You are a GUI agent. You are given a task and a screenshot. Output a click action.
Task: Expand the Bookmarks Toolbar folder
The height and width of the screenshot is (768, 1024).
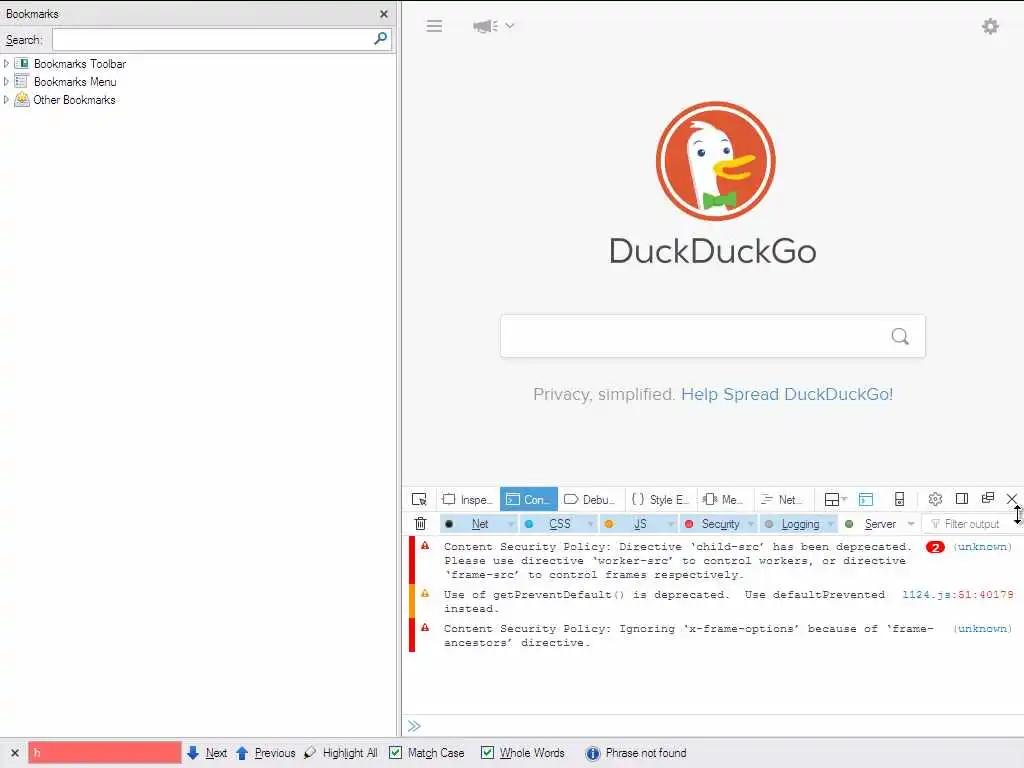click(7, 63)
